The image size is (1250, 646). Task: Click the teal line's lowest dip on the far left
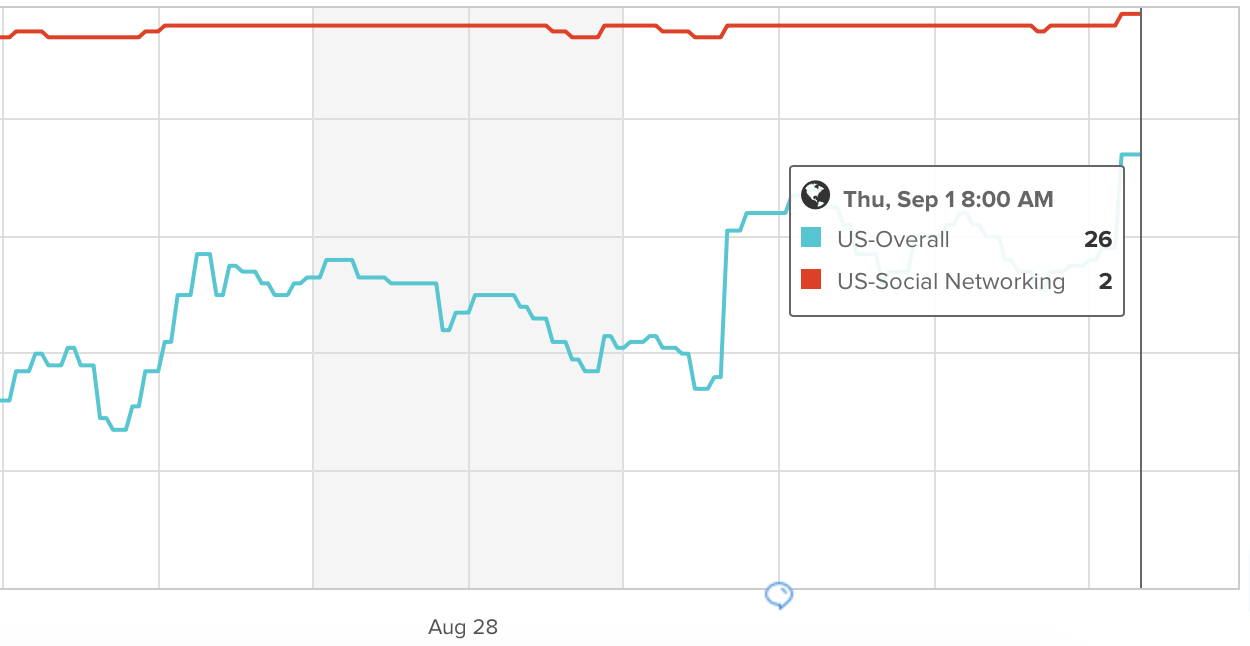(119, 429)
